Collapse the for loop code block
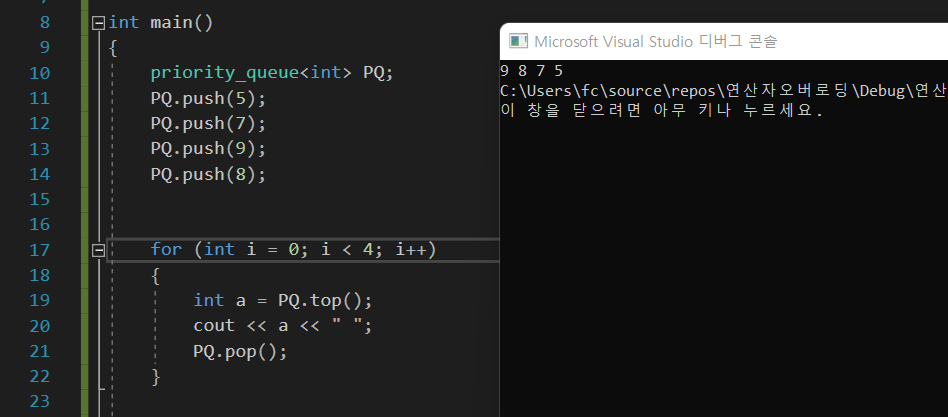Viewport: 948px width, 417px height. [x=99, y=250]
